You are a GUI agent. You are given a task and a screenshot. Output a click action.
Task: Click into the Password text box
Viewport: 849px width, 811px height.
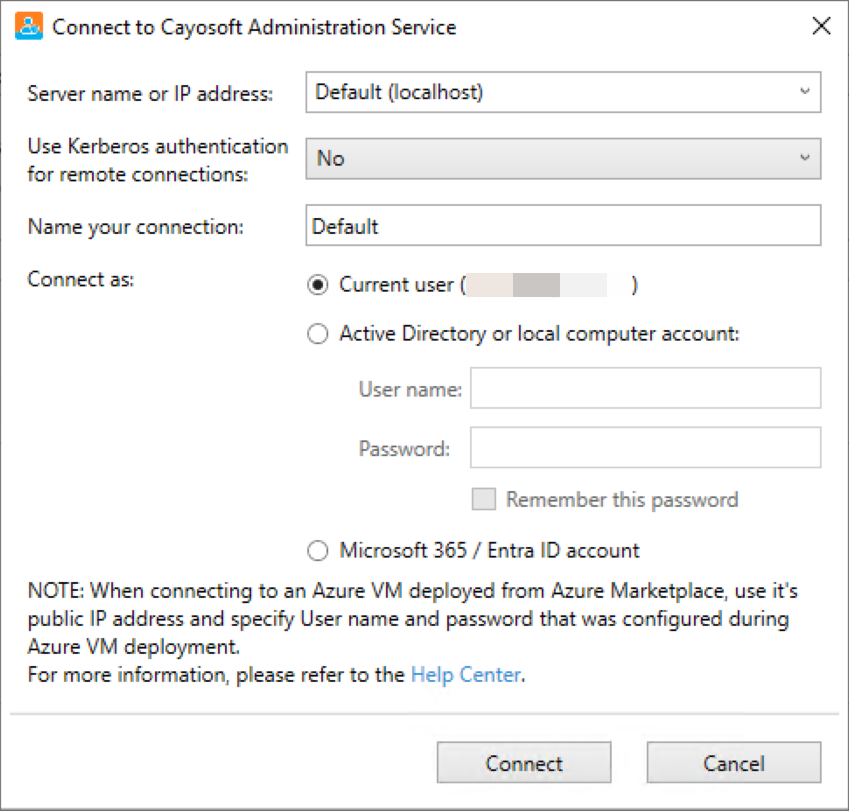click(645, 448)
